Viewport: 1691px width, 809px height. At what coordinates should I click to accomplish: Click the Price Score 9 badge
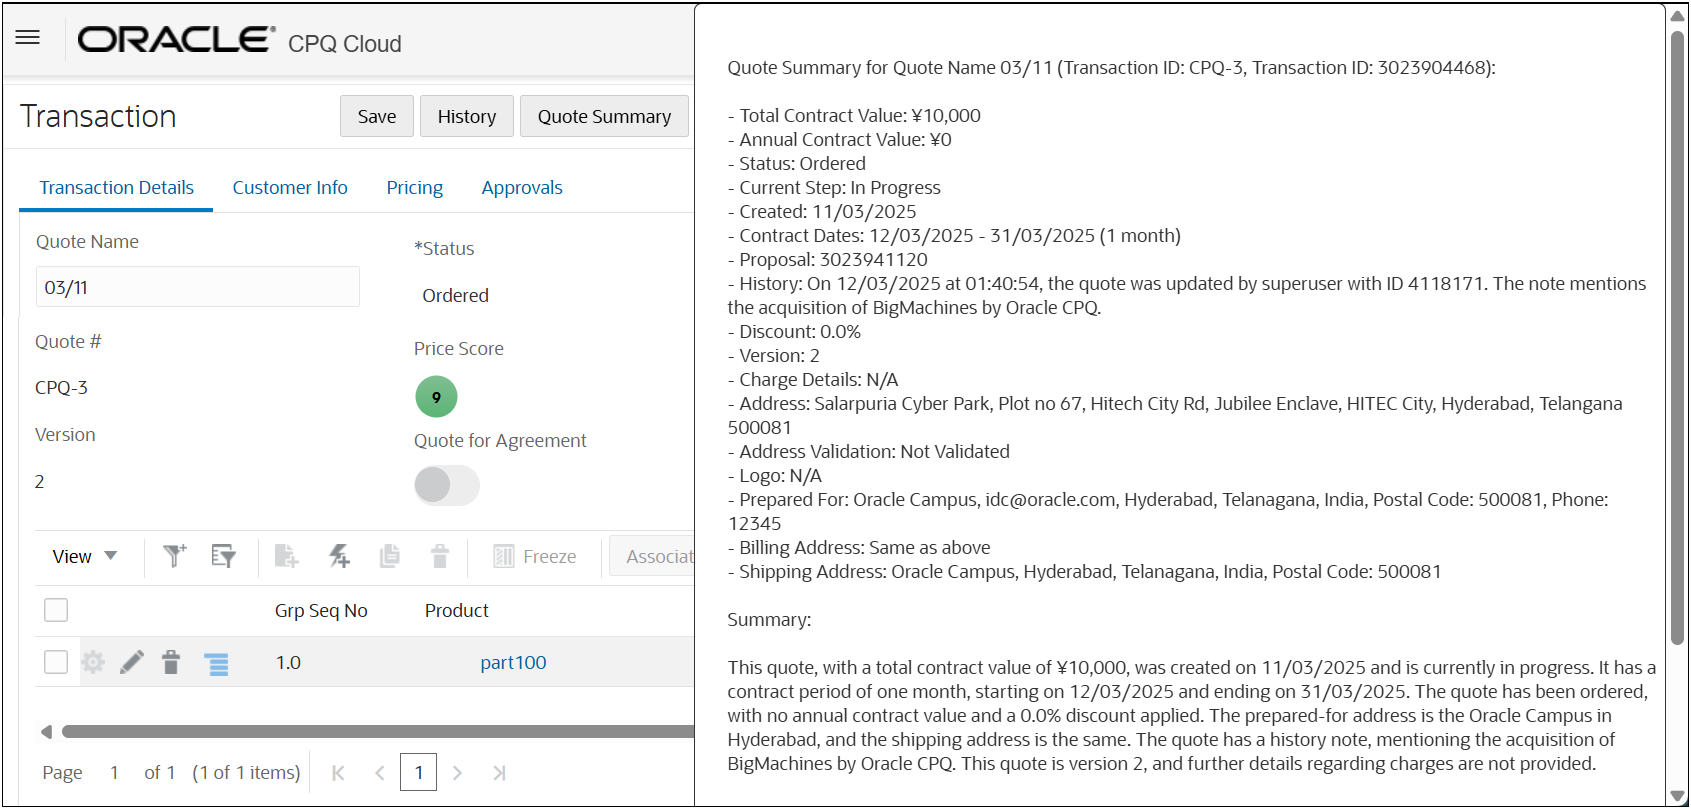click(436, 397)
